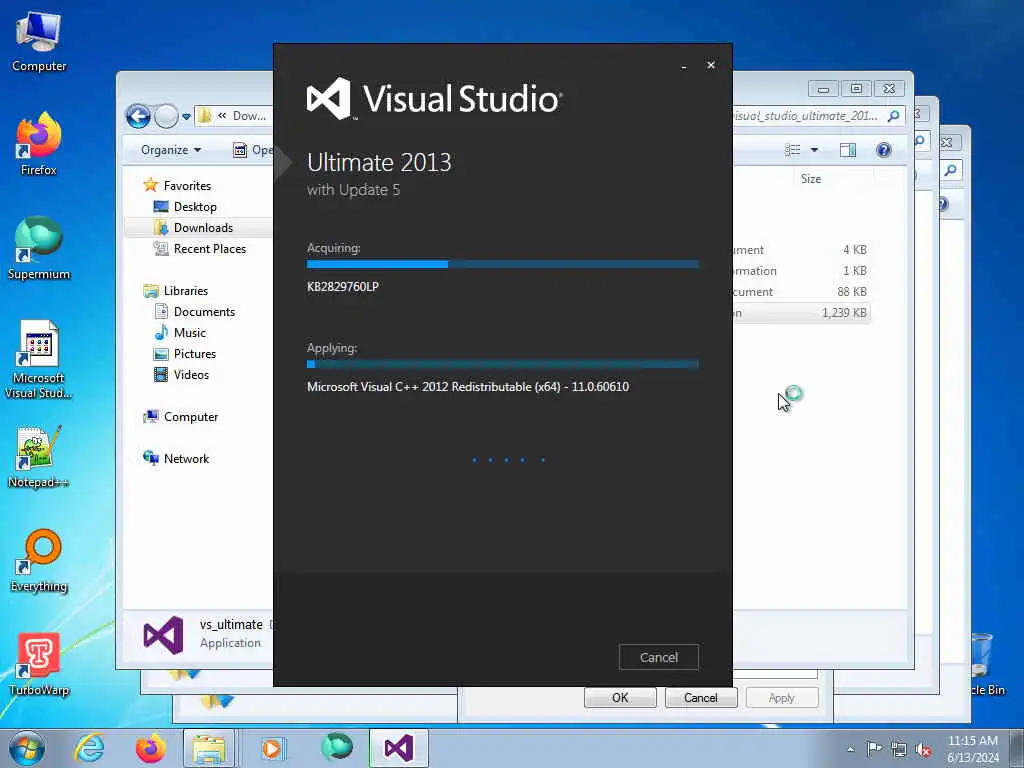This screenshot has width=1024, height=768.
Task: Open Windows Media Player from taskbar
Action: (x=272, y=748)
